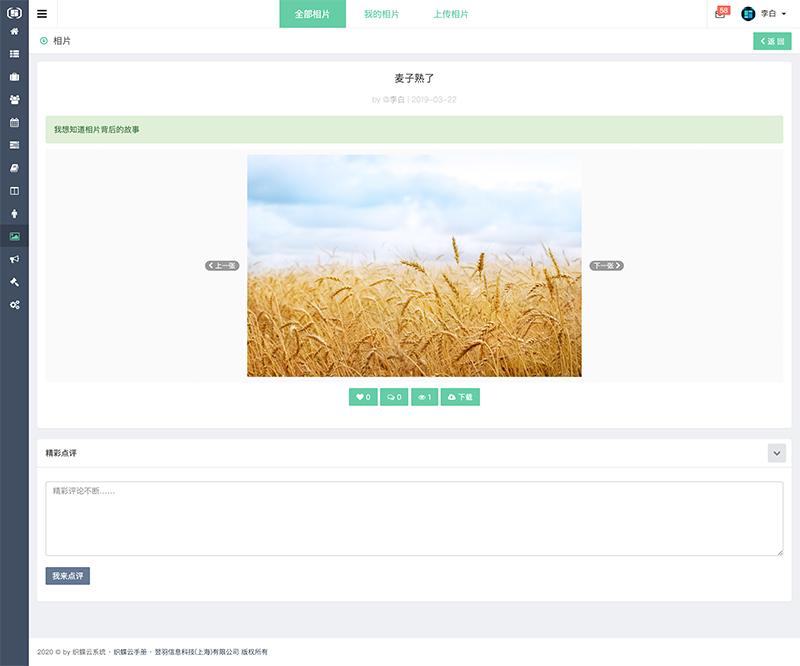Open the briefcase icon in sidebar

[14, 77]
